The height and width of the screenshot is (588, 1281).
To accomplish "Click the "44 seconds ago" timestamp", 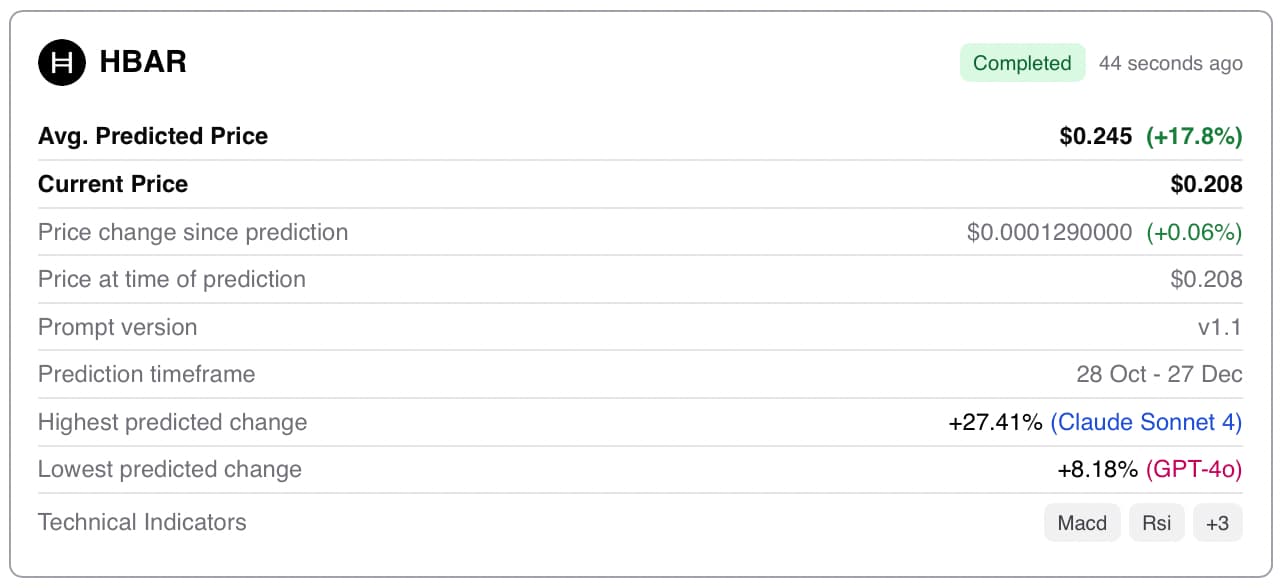I will (1170, 64).
